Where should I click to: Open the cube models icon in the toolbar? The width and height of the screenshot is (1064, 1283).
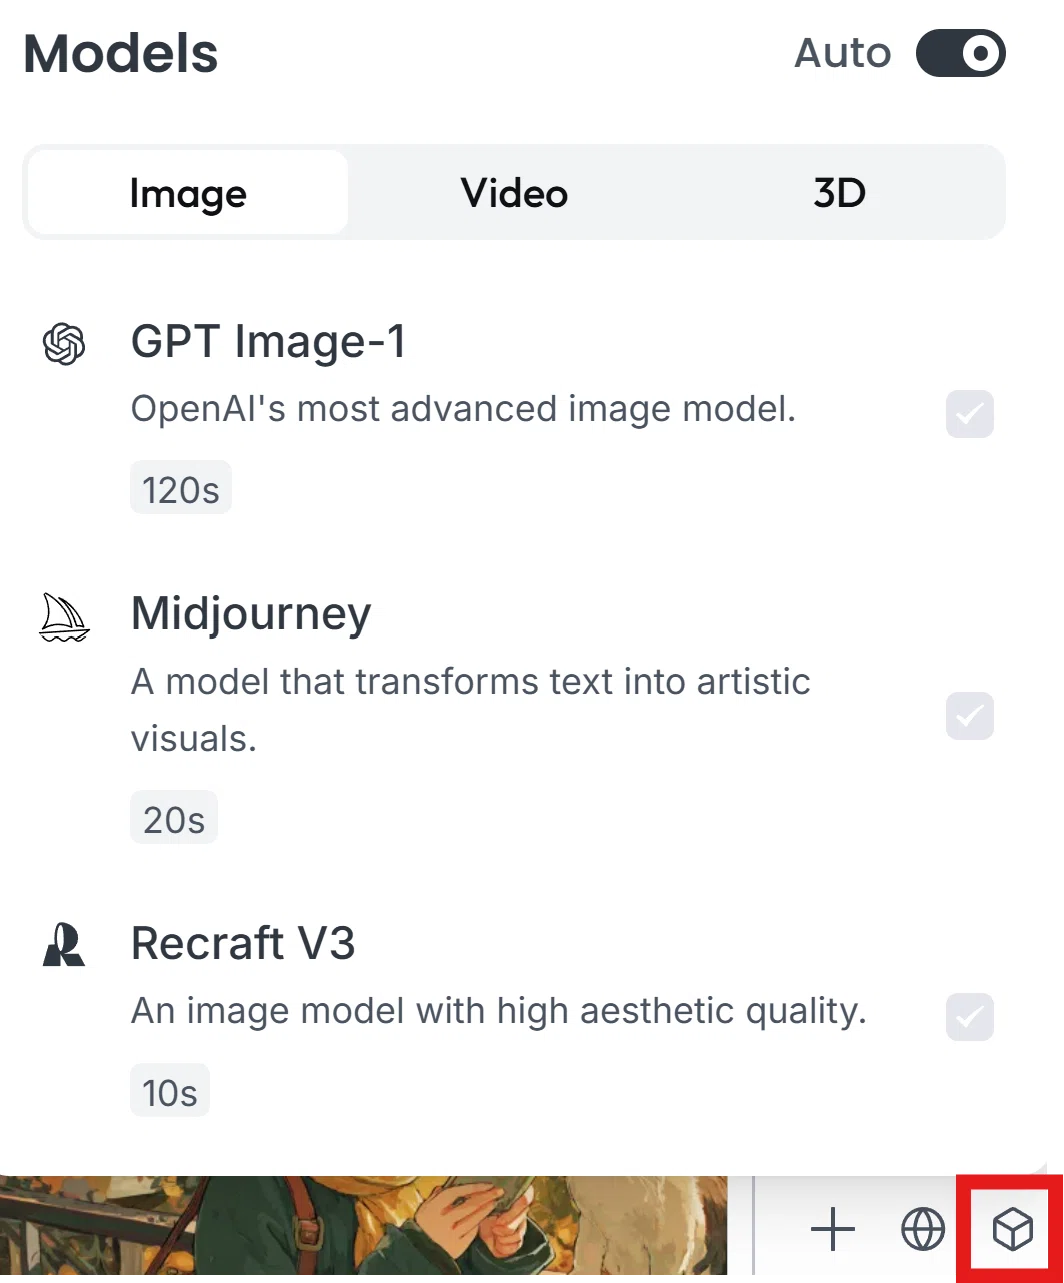click(1012, 1229)
